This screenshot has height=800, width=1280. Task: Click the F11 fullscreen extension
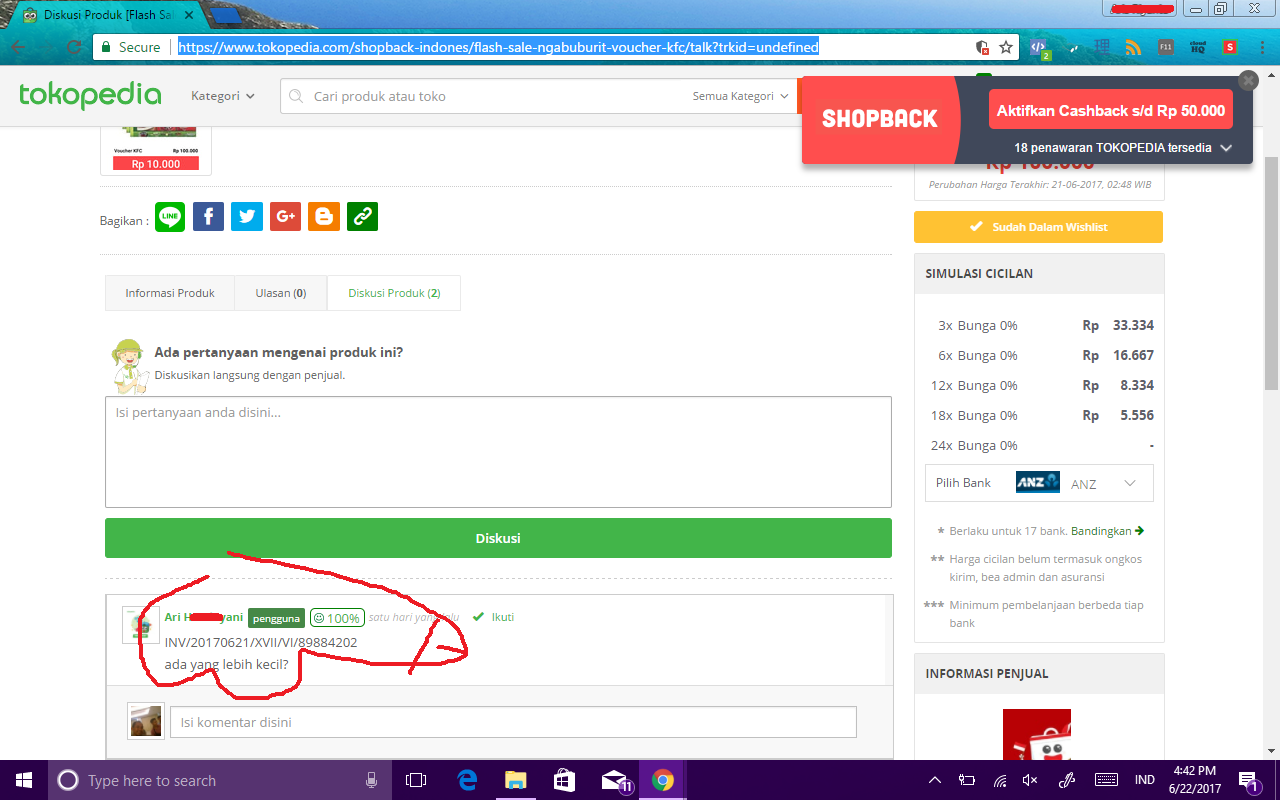point(1165,47)
